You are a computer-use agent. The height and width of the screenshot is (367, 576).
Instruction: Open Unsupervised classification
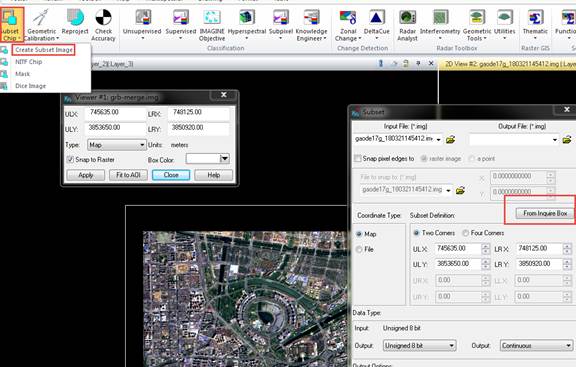pos(142,24)
